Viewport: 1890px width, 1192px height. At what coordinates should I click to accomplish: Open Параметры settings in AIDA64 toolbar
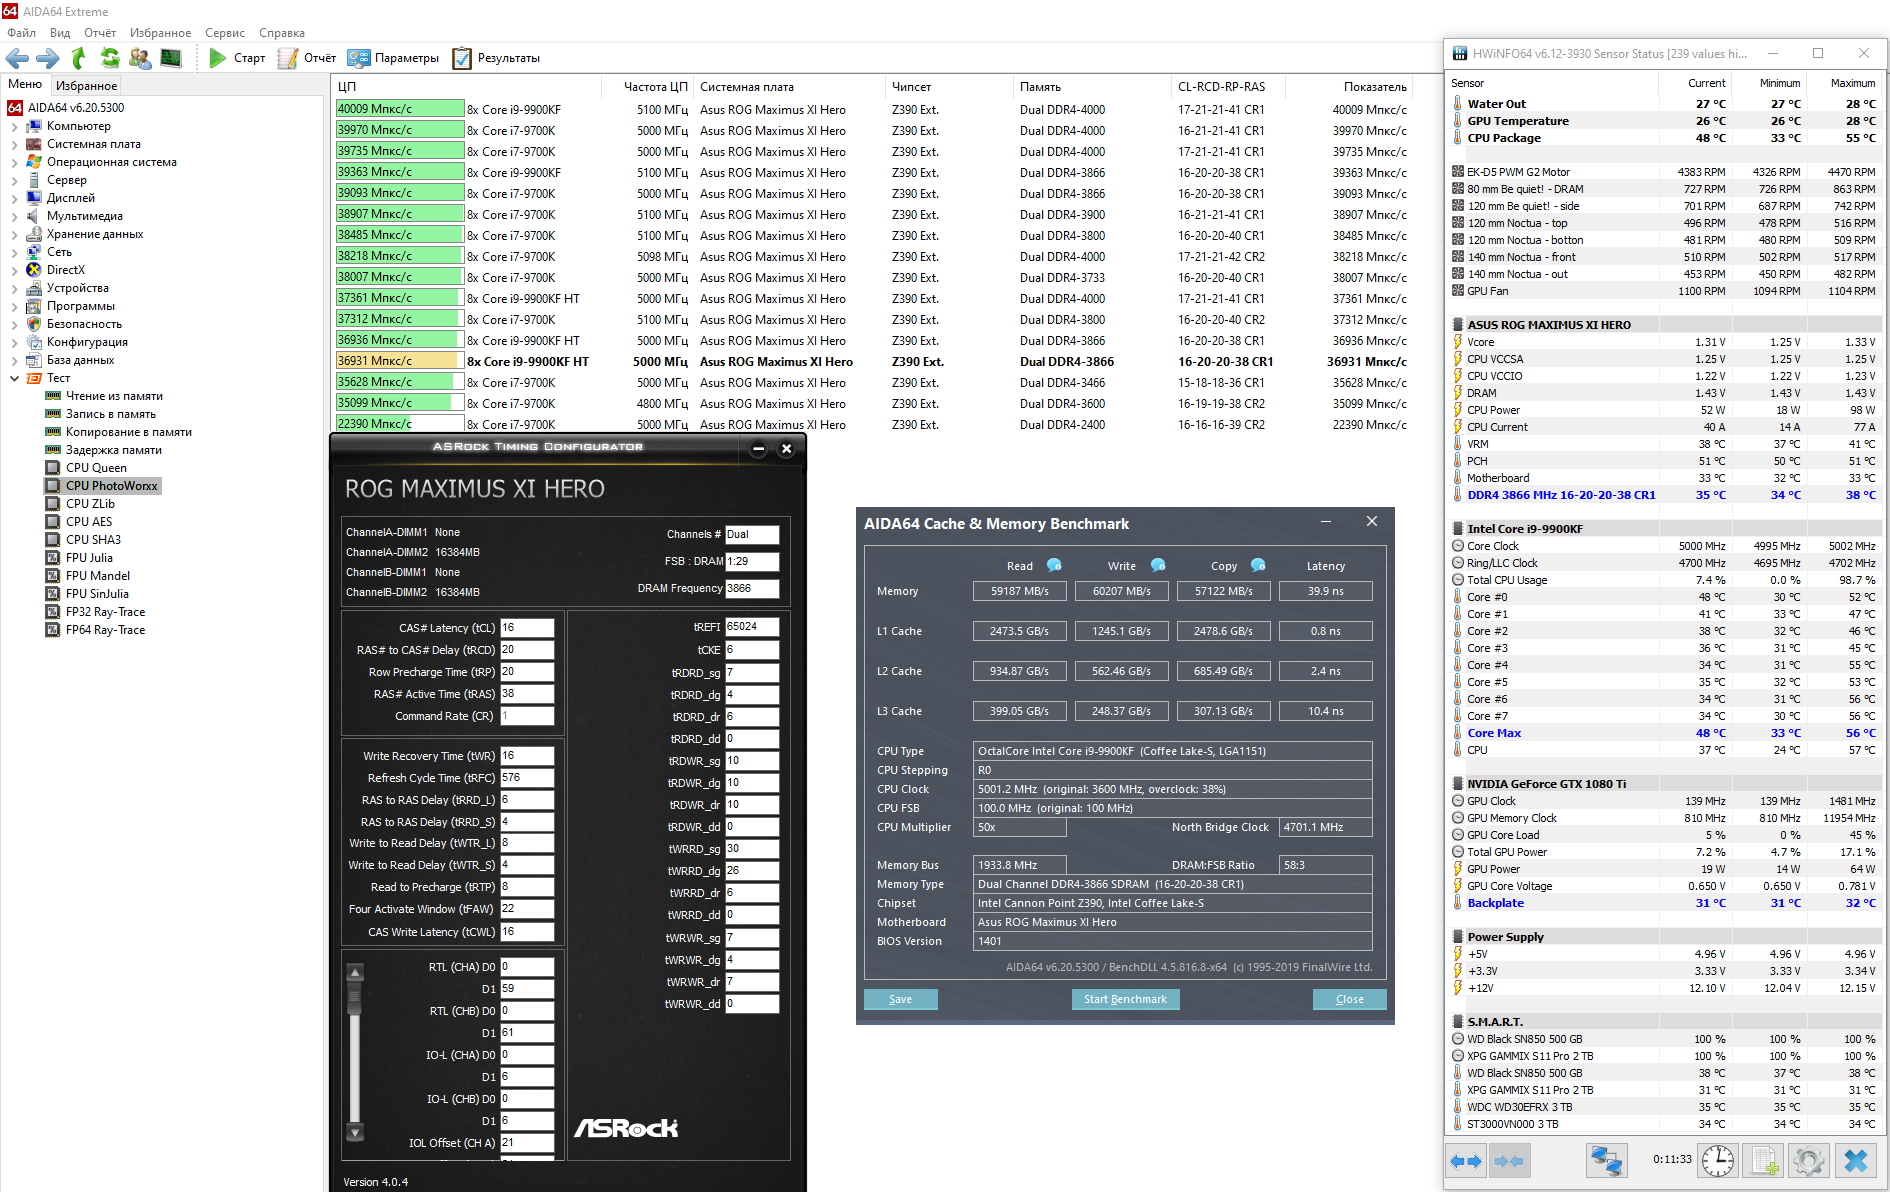pos(393,58)
